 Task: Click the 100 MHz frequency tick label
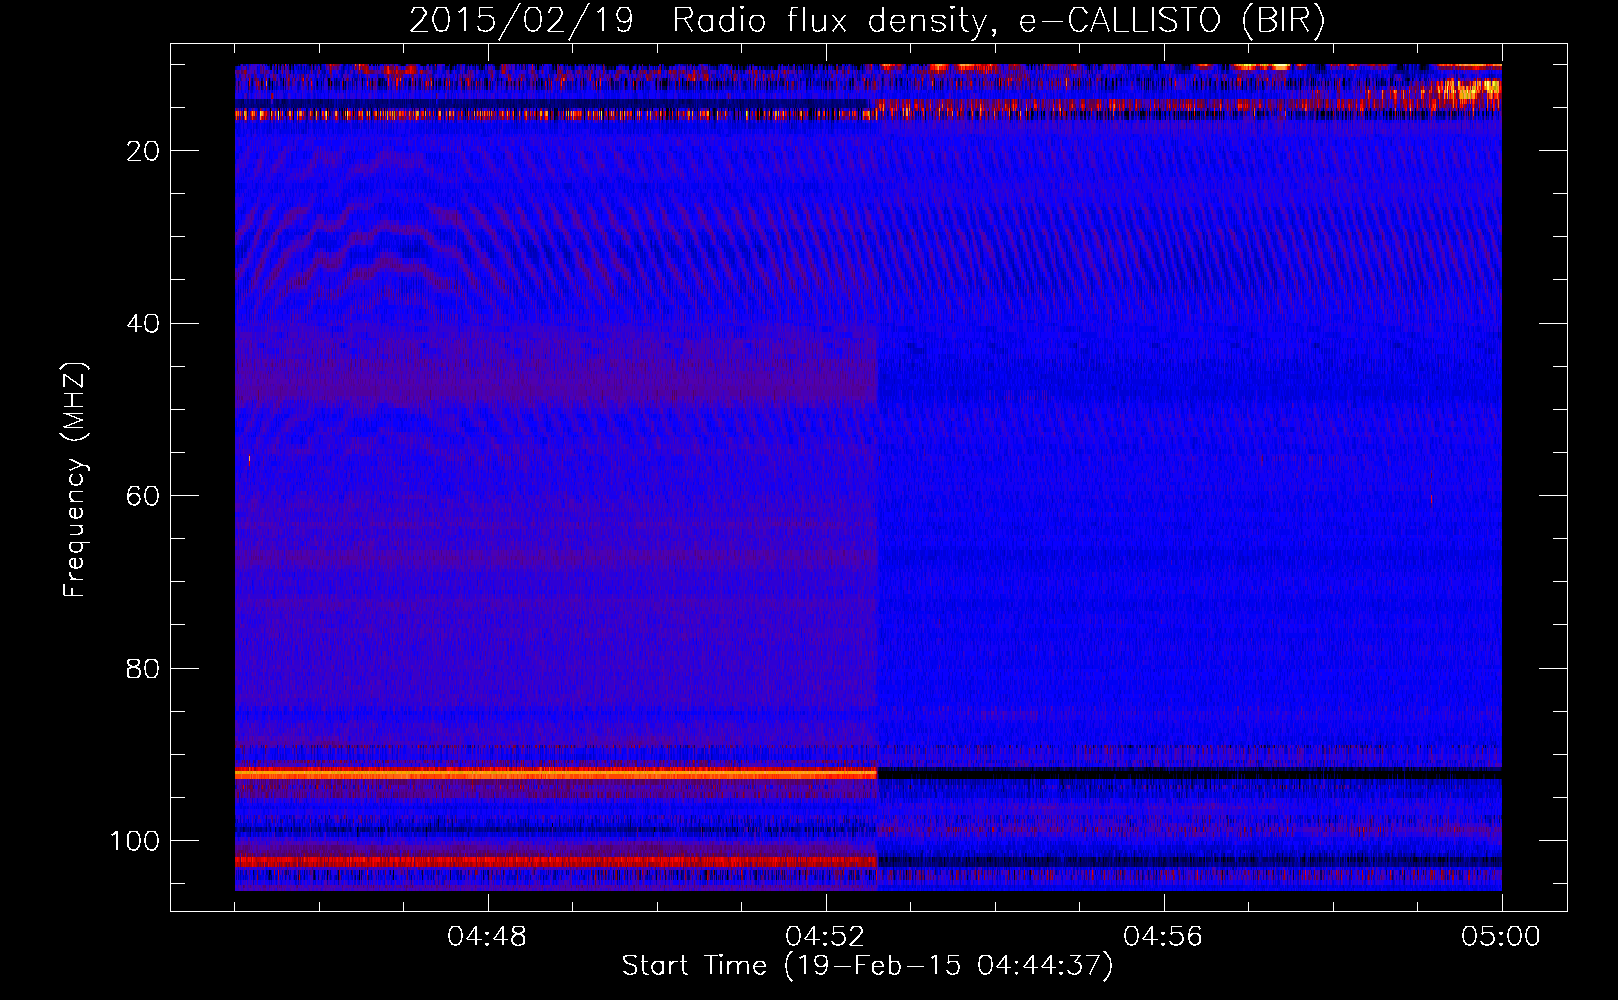(135, 841)
